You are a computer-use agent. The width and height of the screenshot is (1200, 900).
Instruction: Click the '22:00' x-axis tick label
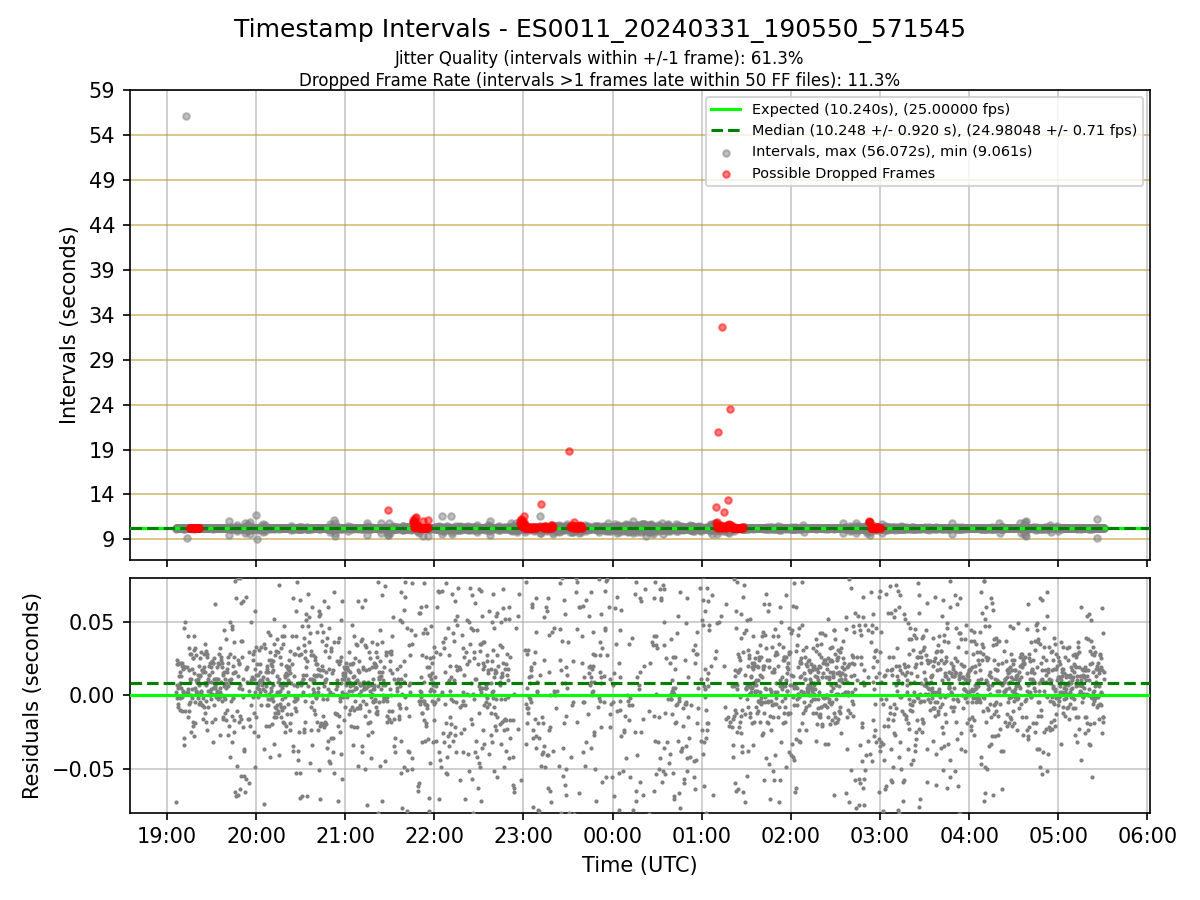click(x=434, y=836)
